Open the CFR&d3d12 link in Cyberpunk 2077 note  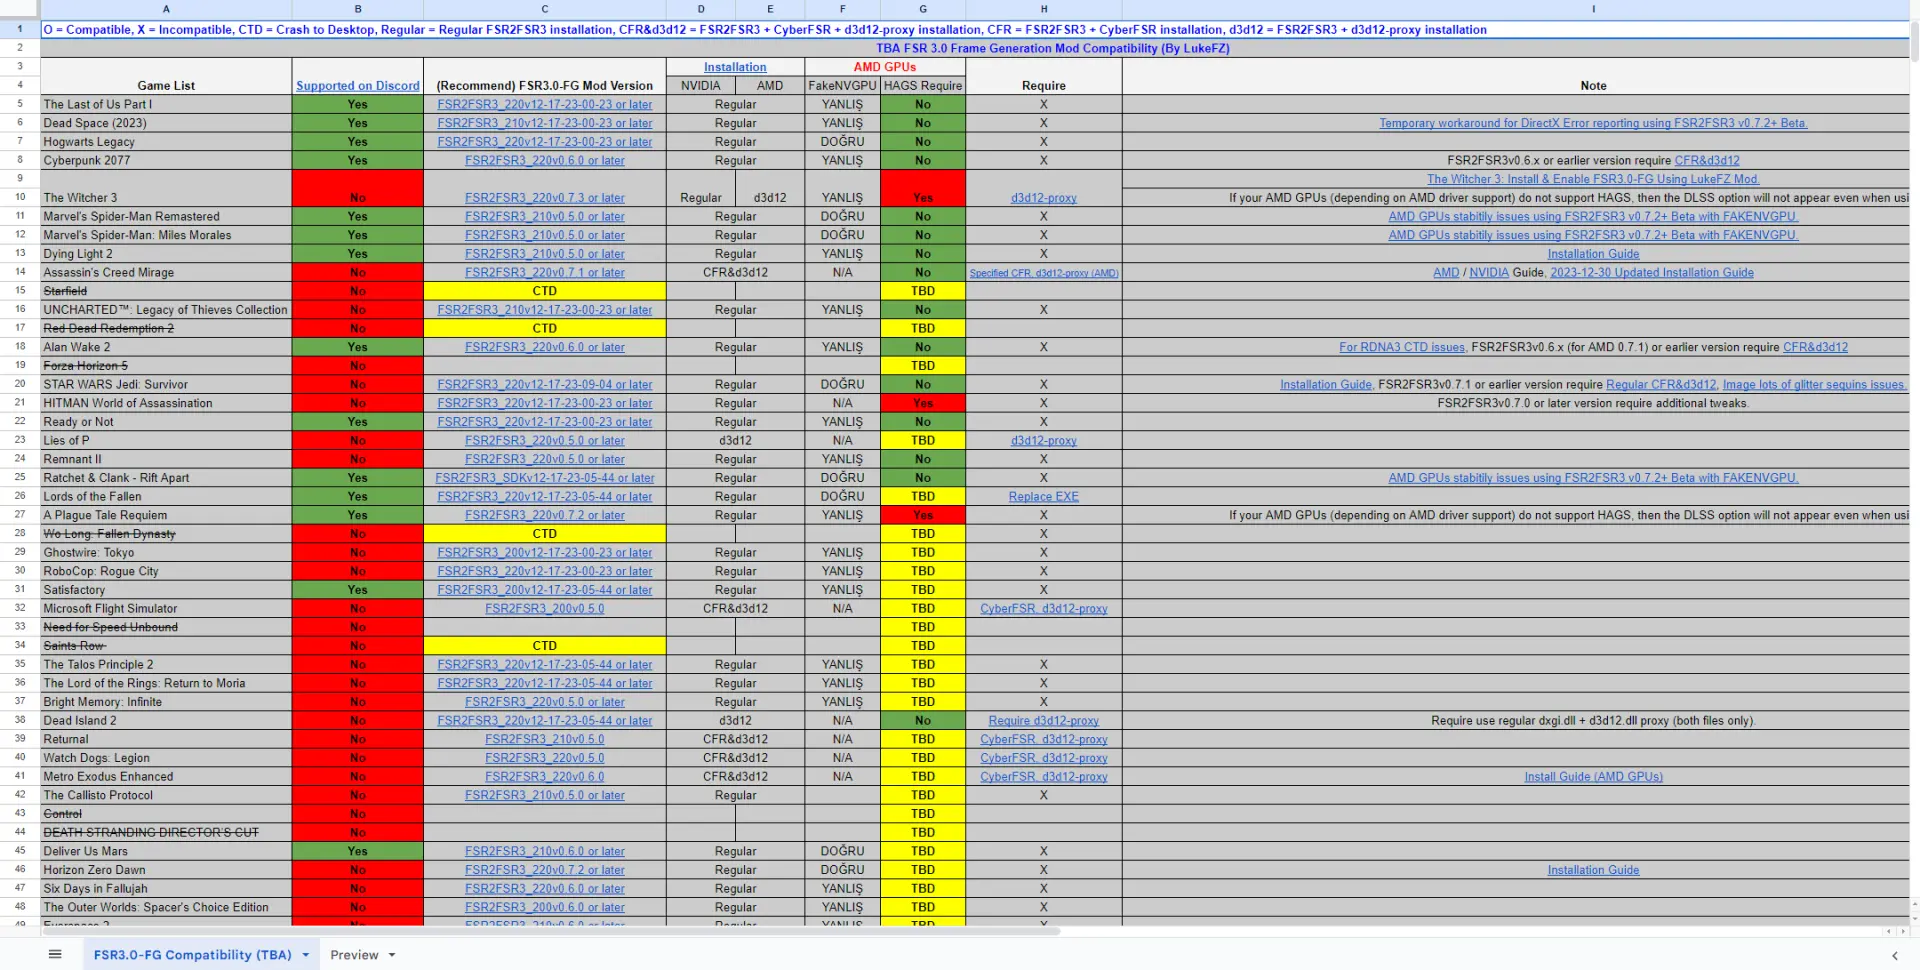[1707, 160]
